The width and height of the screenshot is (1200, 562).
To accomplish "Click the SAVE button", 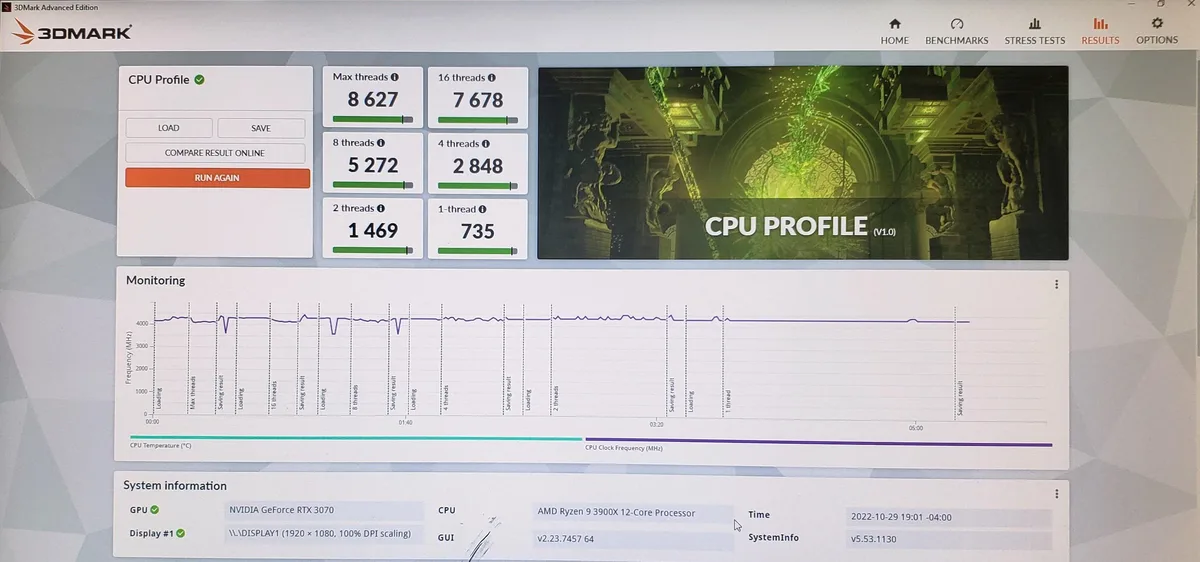I will point(261,128).
